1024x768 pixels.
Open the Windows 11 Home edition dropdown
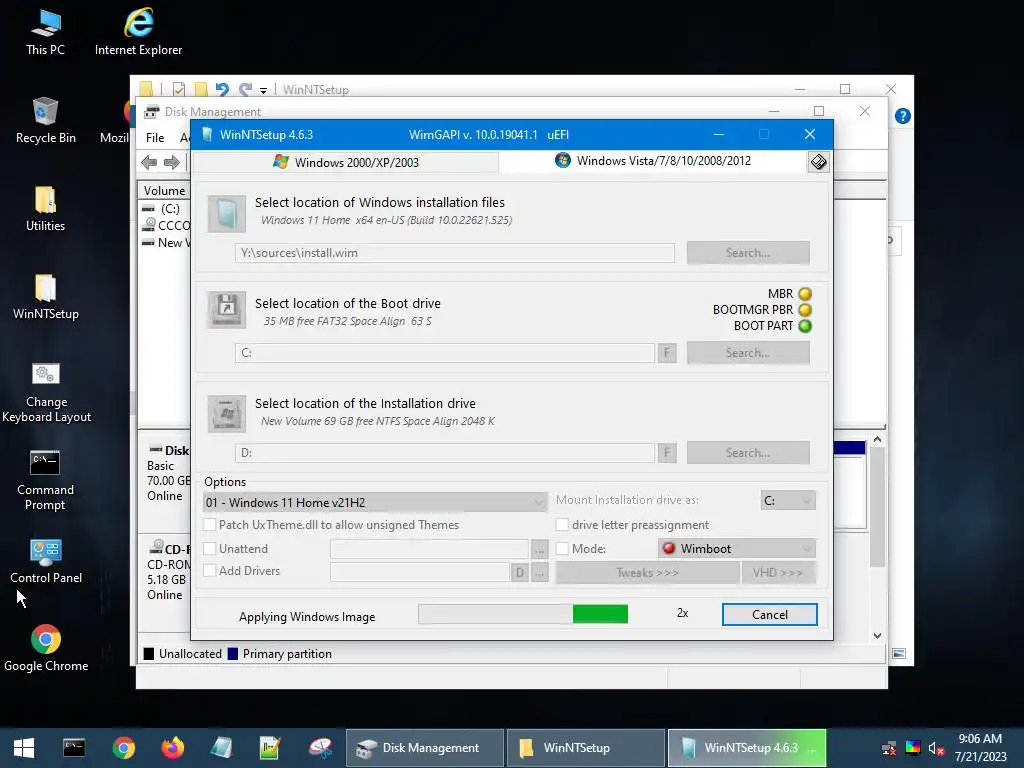tap(376, 502)
